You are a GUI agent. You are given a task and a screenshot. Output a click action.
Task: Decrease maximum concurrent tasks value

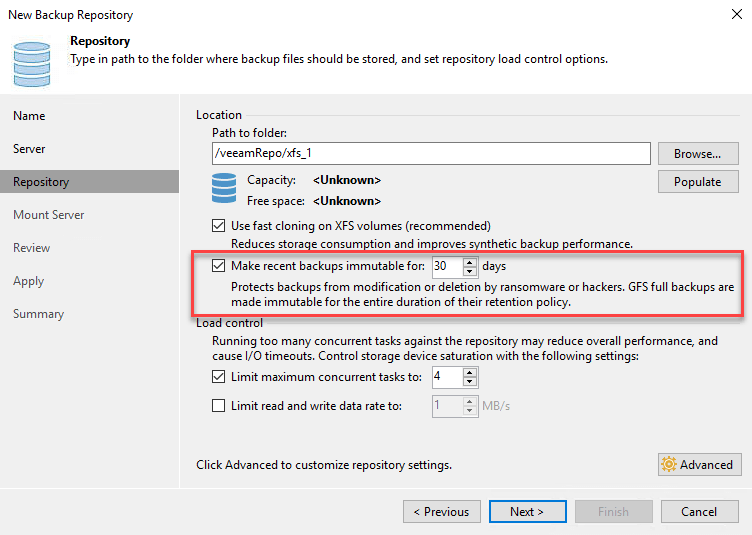coord(470,382)
